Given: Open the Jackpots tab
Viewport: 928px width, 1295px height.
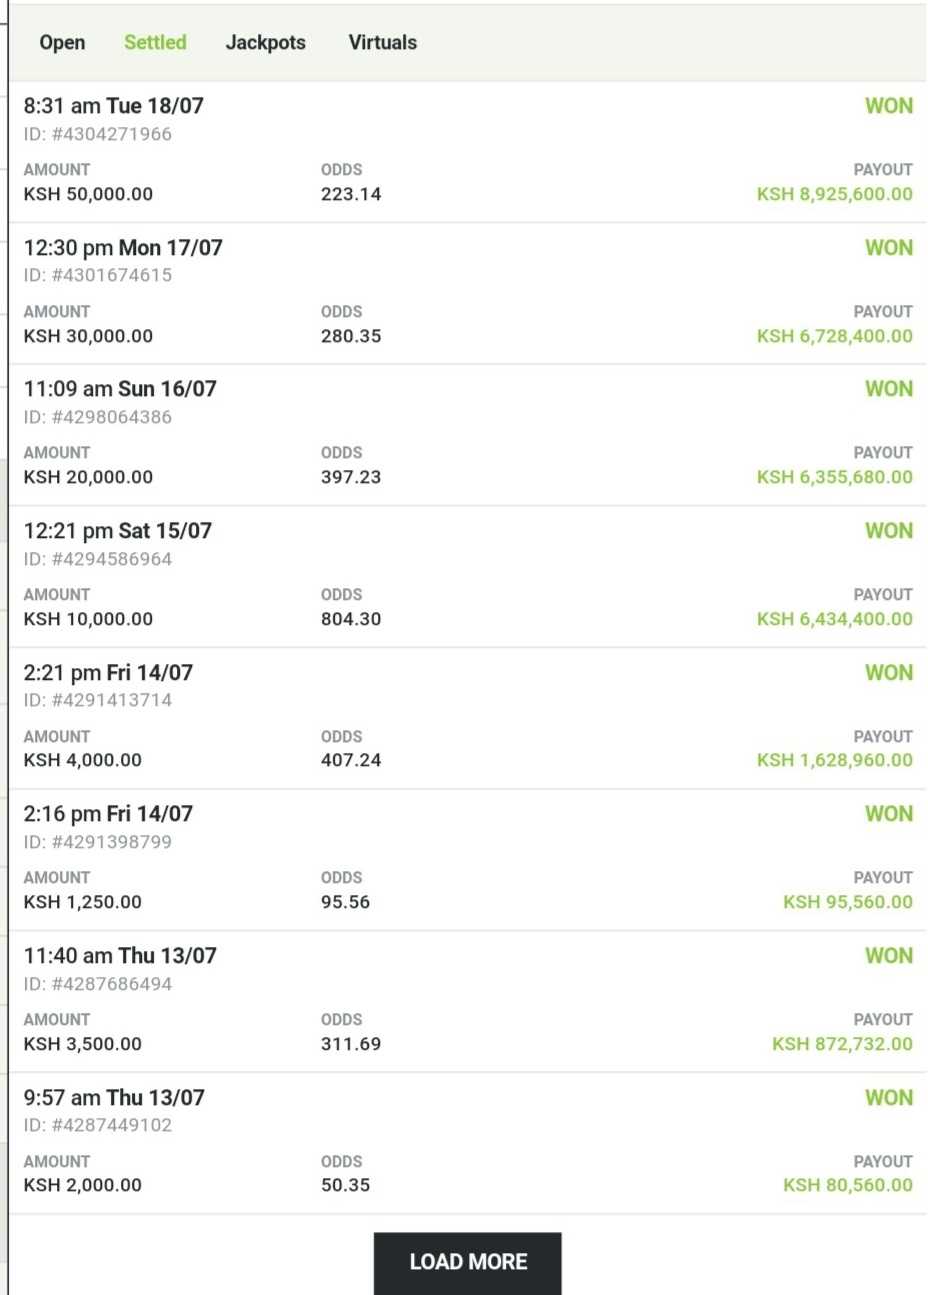Looking at the screenshot, I should click(265, 43).
